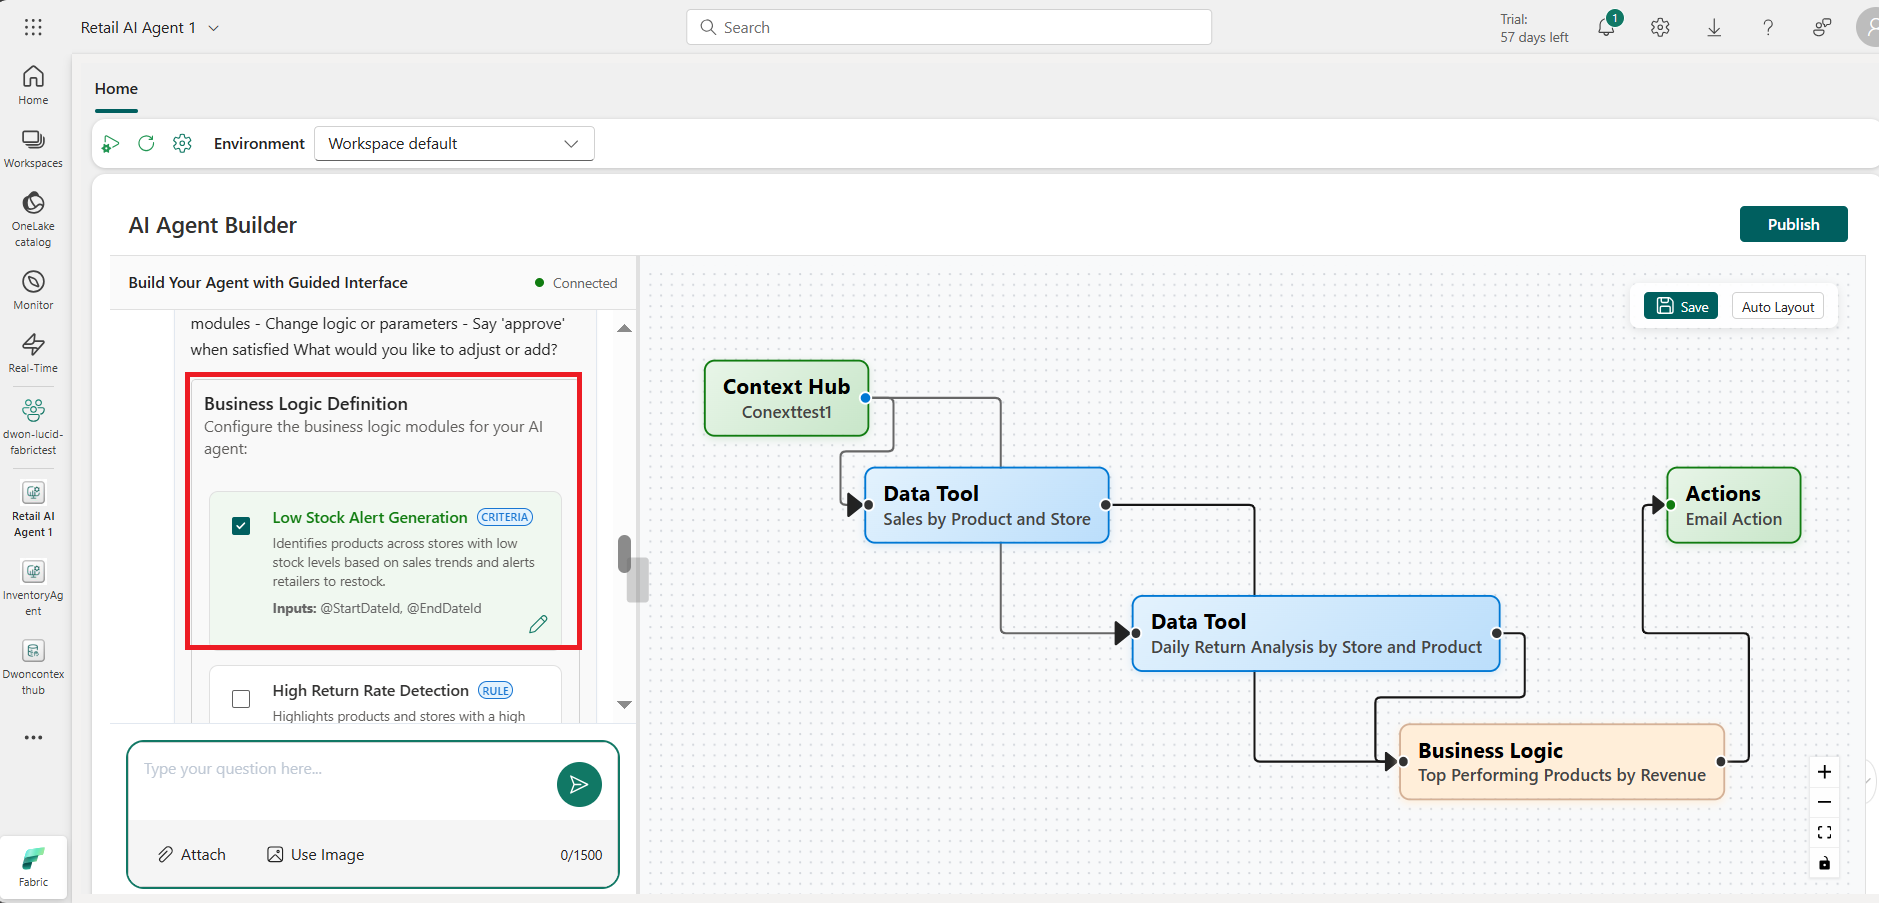1879x903 pixels.
Task: Open Monitor in the sidebar
Action: click(x=33, y=290)
